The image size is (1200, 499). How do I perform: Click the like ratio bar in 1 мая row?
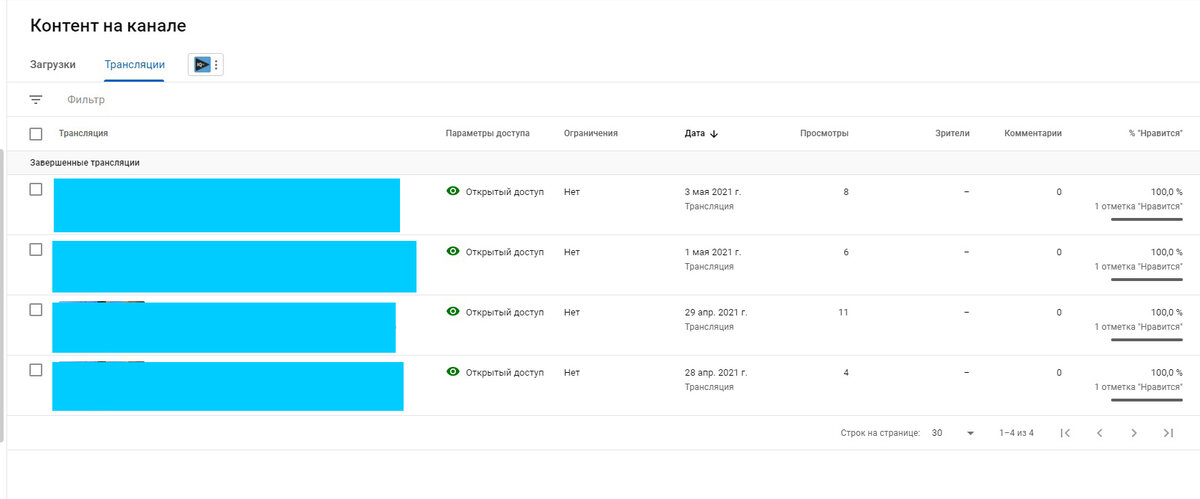(1147, 280)
